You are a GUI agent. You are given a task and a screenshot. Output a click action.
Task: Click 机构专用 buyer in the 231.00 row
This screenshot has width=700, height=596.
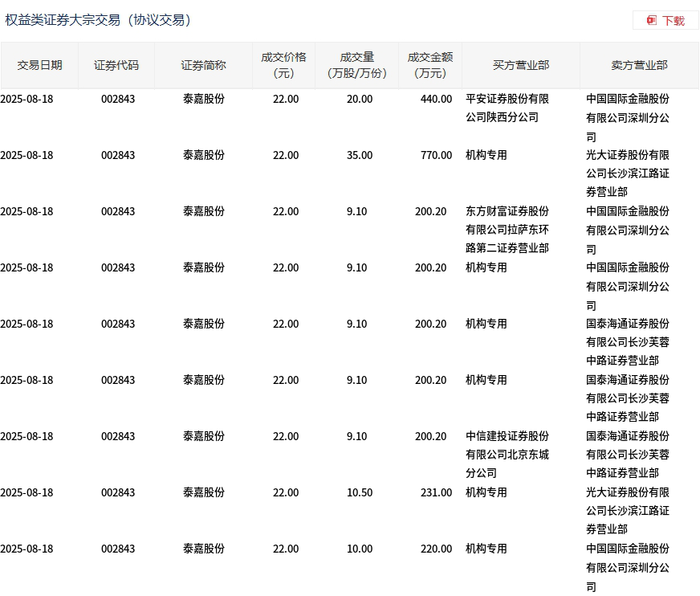click(486, 493)
